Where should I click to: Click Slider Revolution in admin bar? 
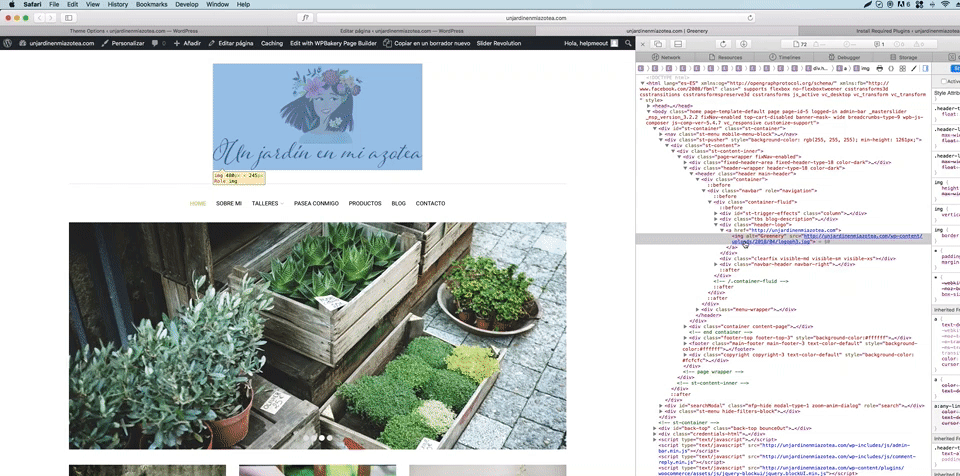498,43
